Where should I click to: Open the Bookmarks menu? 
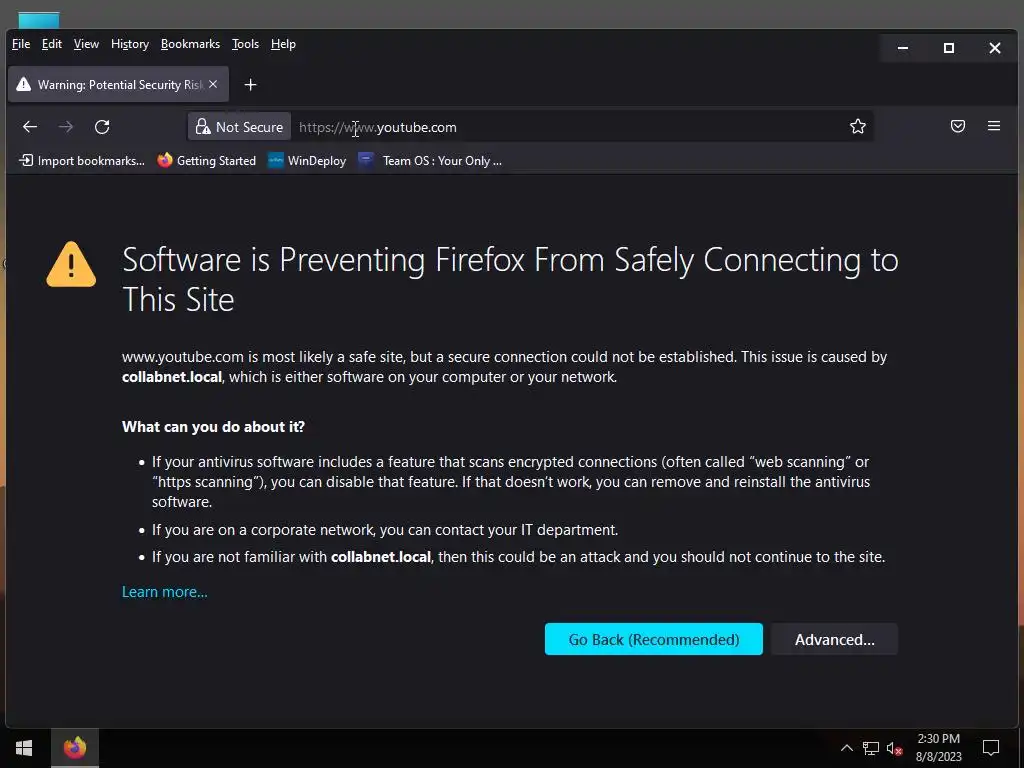[190, 44]
